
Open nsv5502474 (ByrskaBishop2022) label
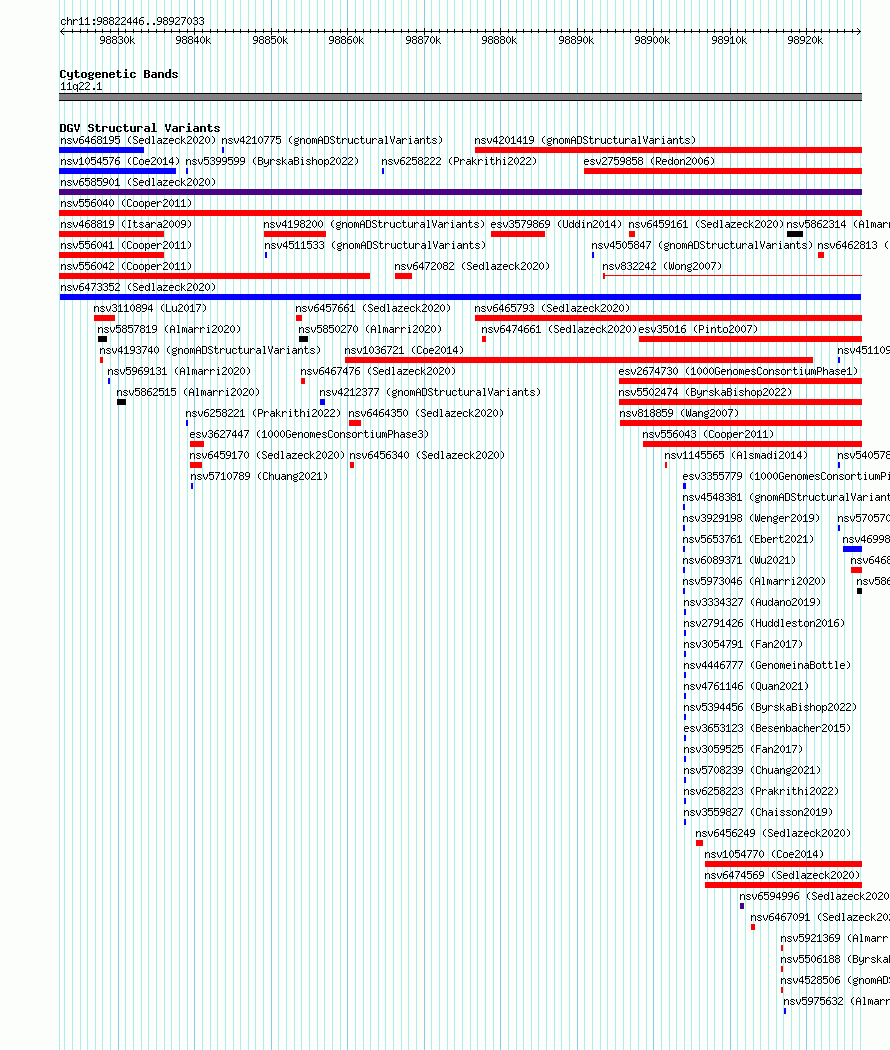[x=705, y=392]
